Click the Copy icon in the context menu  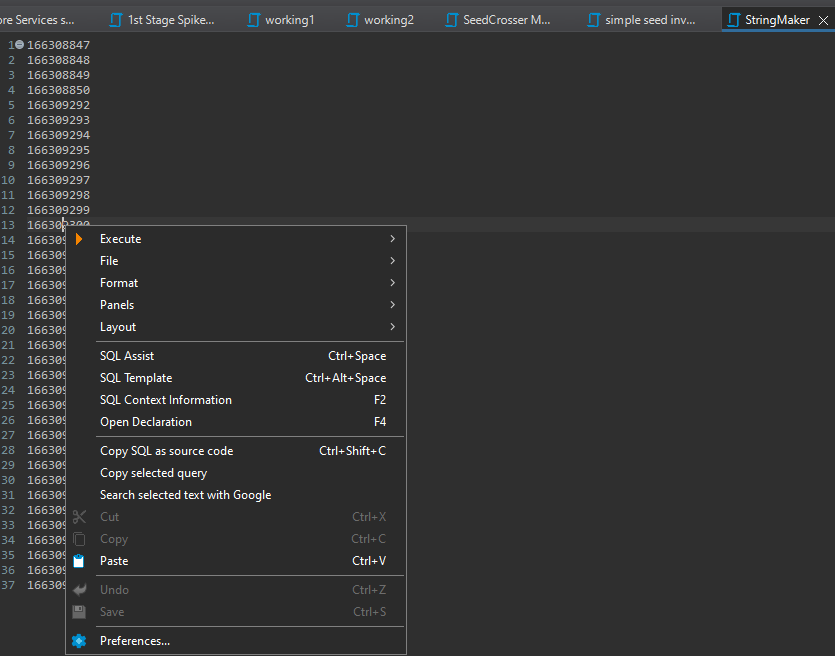pos(78,538)
